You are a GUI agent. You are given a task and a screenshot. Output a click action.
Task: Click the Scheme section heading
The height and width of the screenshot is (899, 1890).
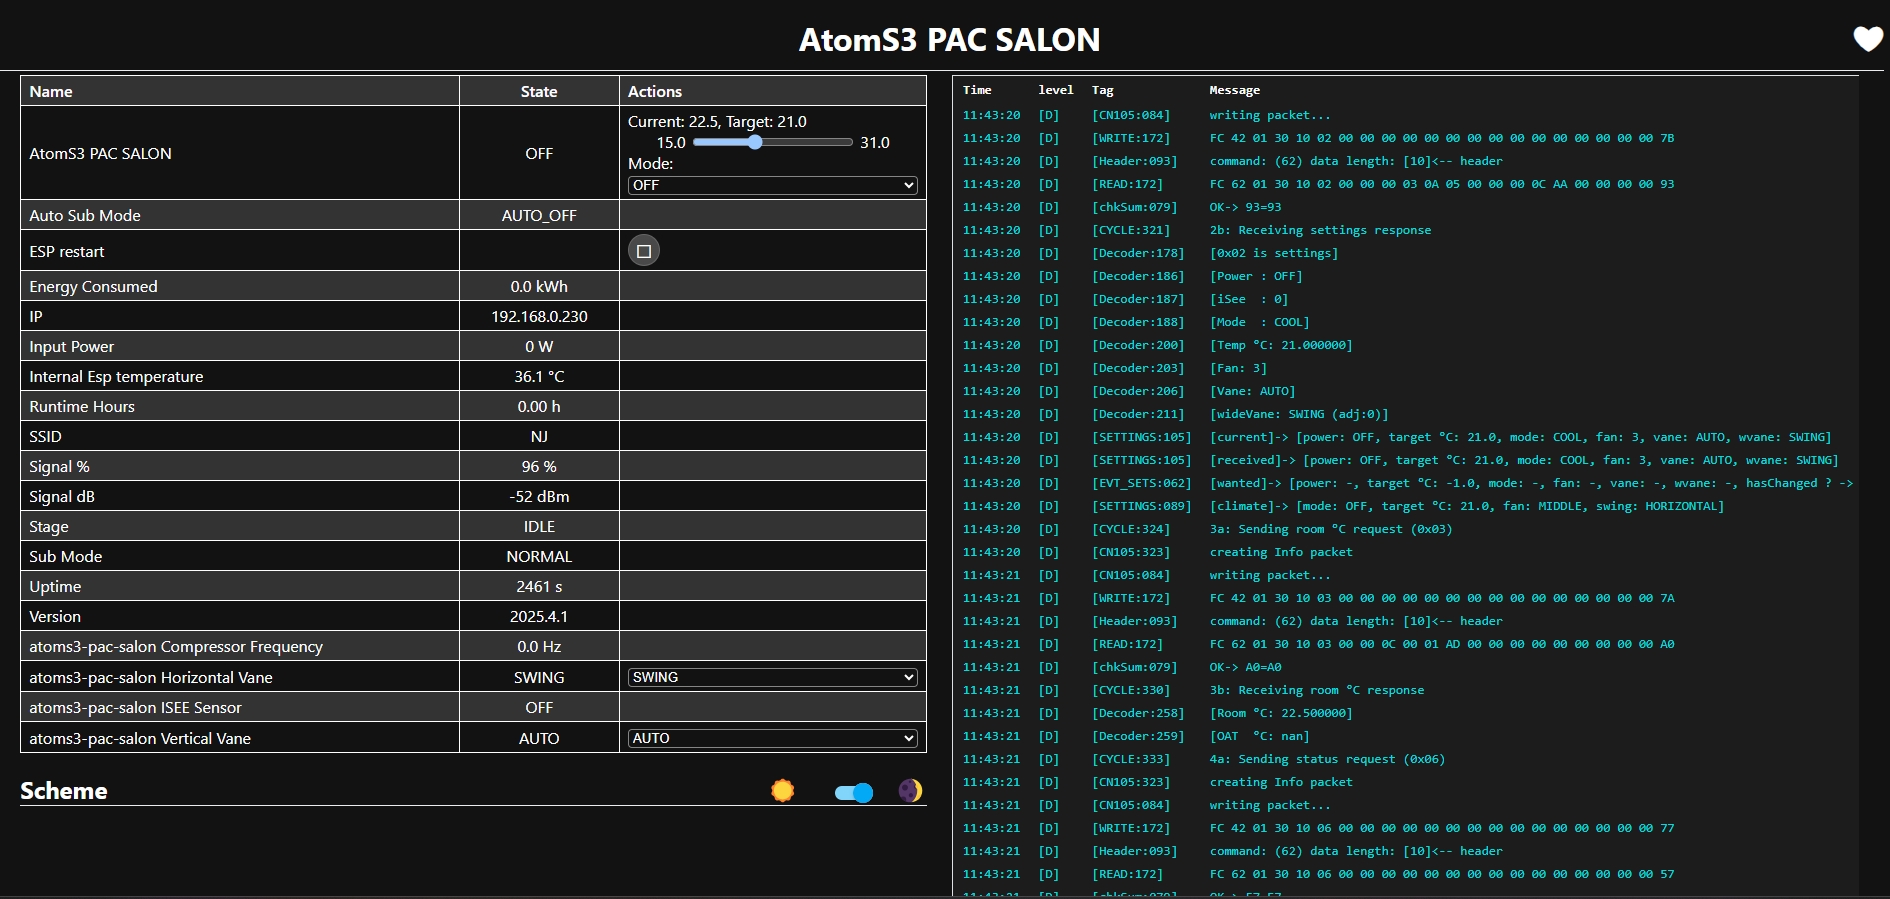click(64, 791)
